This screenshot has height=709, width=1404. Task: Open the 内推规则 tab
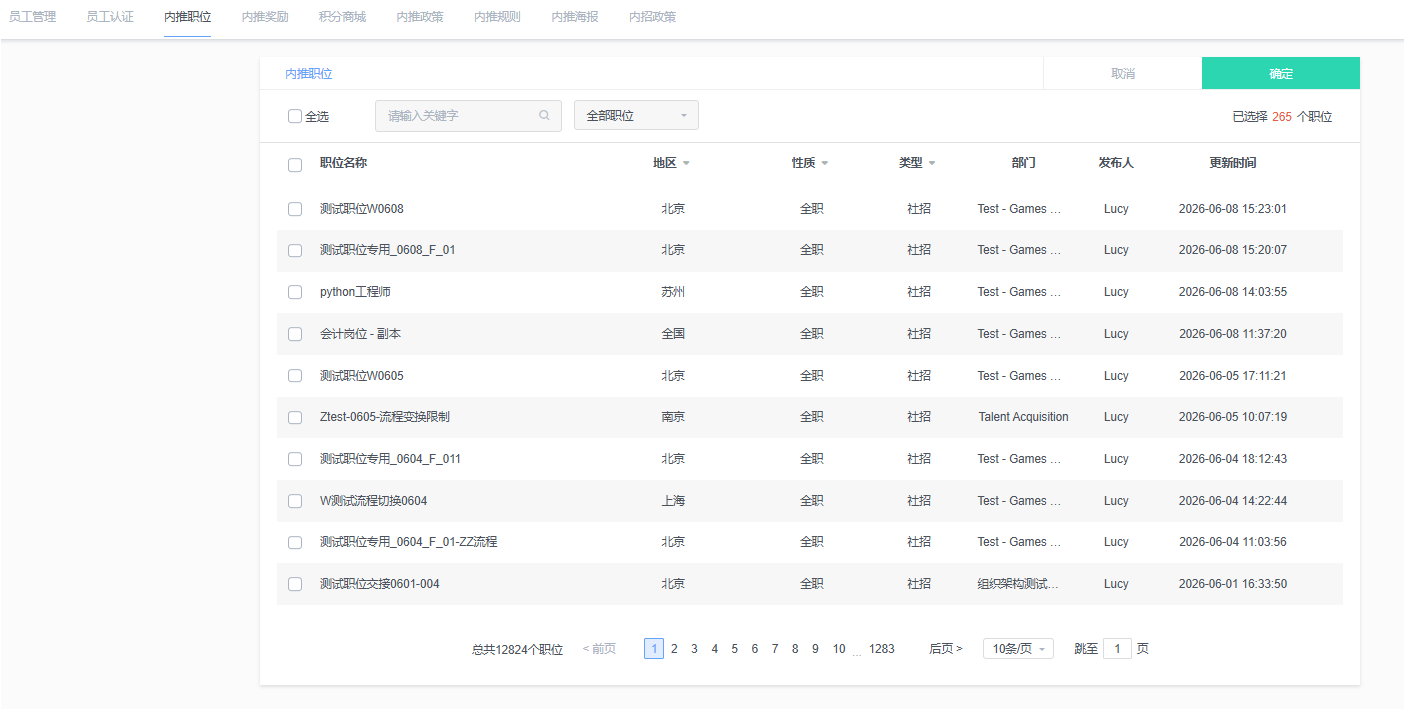pyautogui.click(x=497, y=17)
